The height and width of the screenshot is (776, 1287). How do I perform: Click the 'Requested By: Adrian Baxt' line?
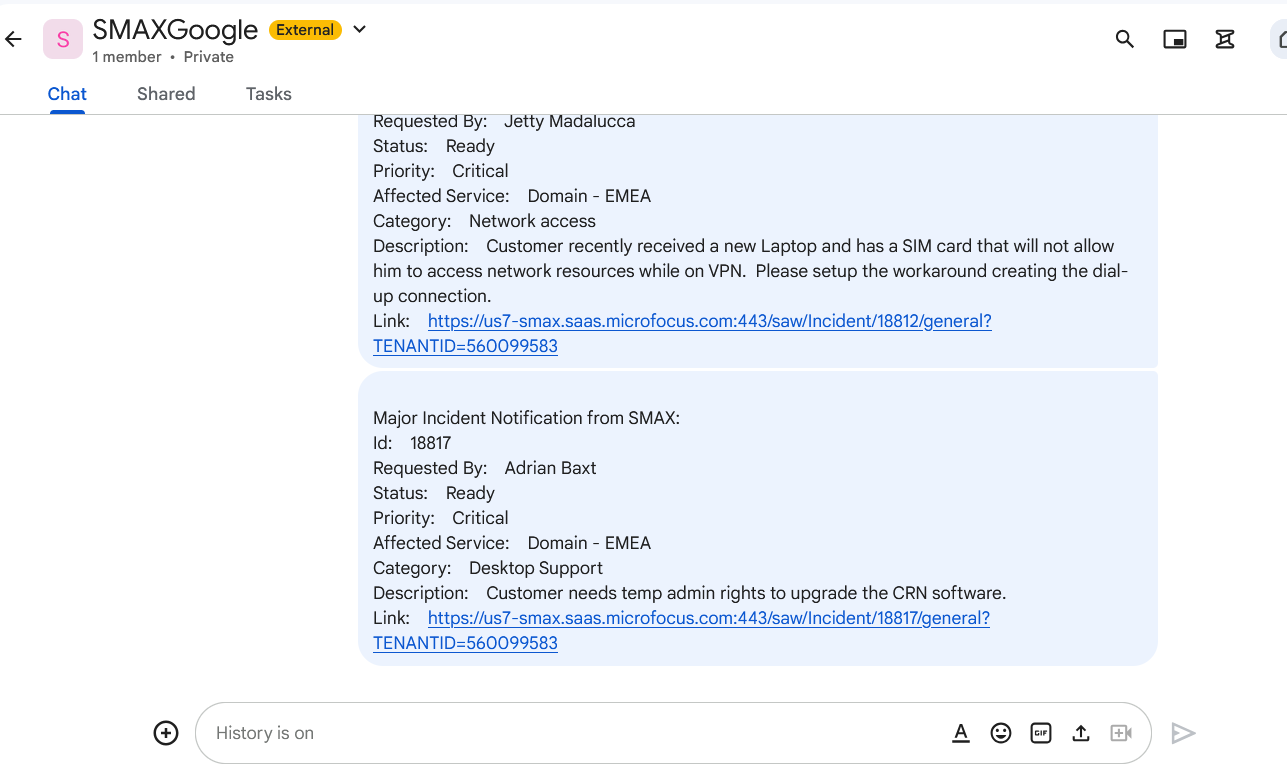pyautogui.click(x=485, y=468)
